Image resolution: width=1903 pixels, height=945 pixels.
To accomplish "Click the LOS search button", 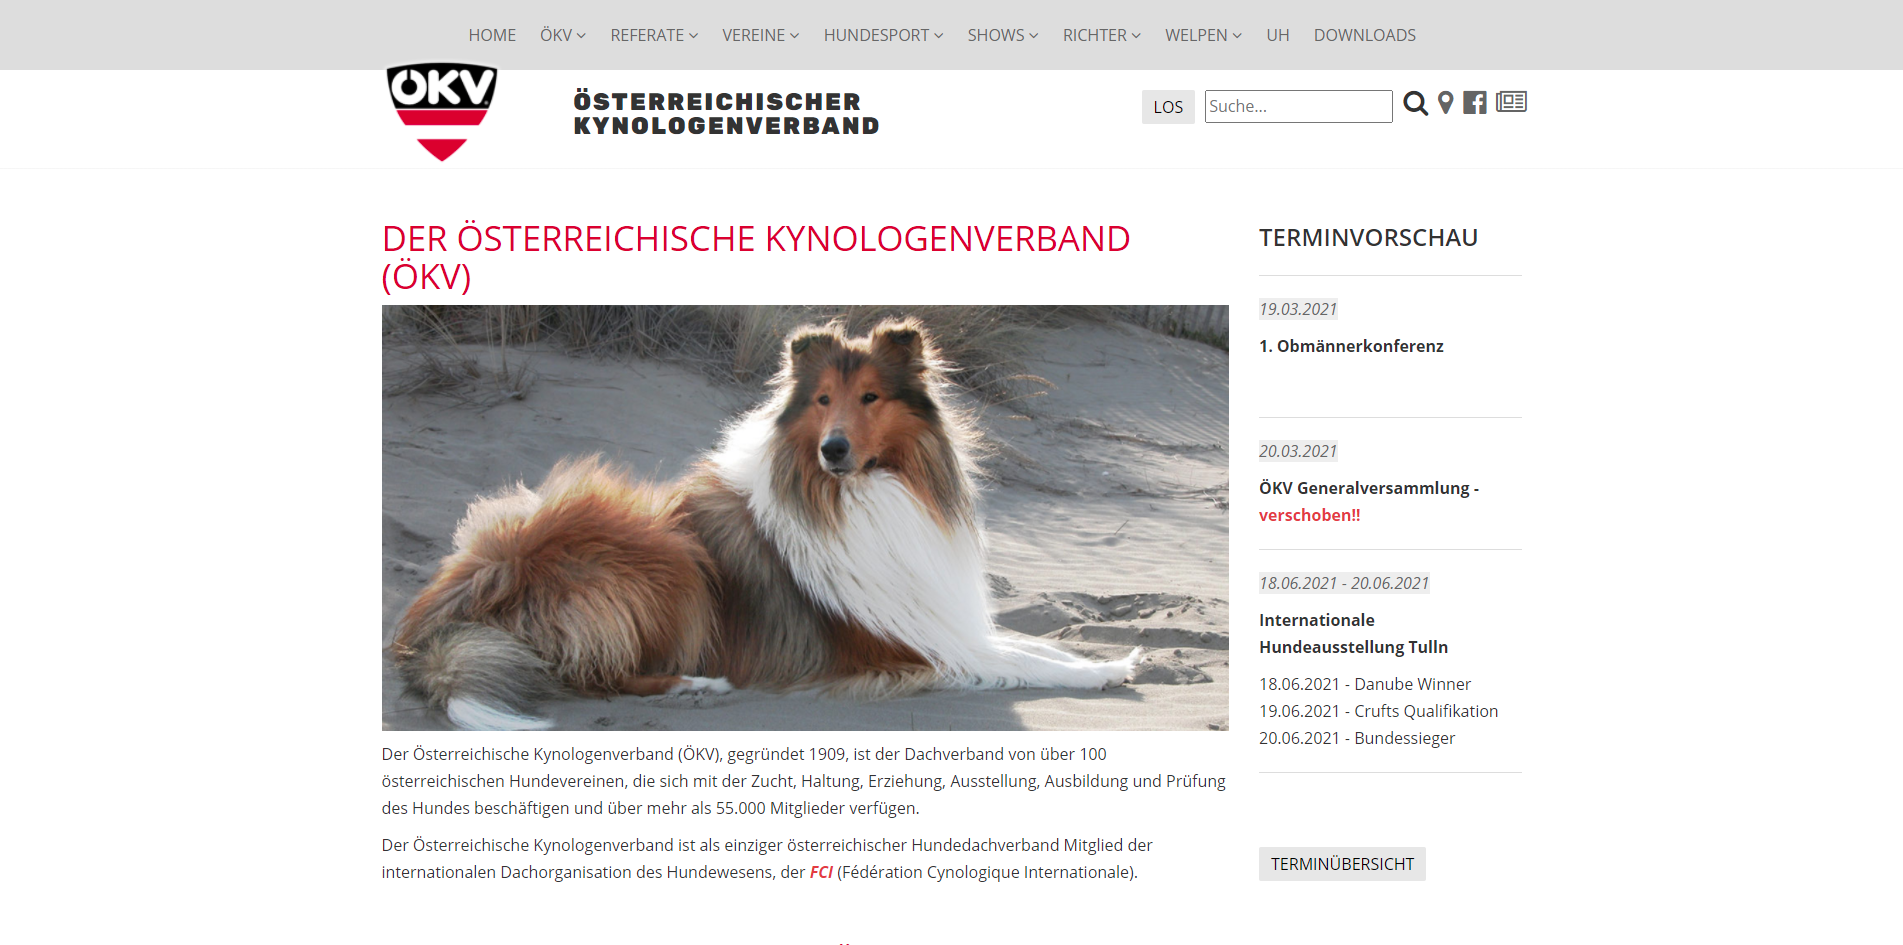I will pyautogui.click(x=1168, y=107).
